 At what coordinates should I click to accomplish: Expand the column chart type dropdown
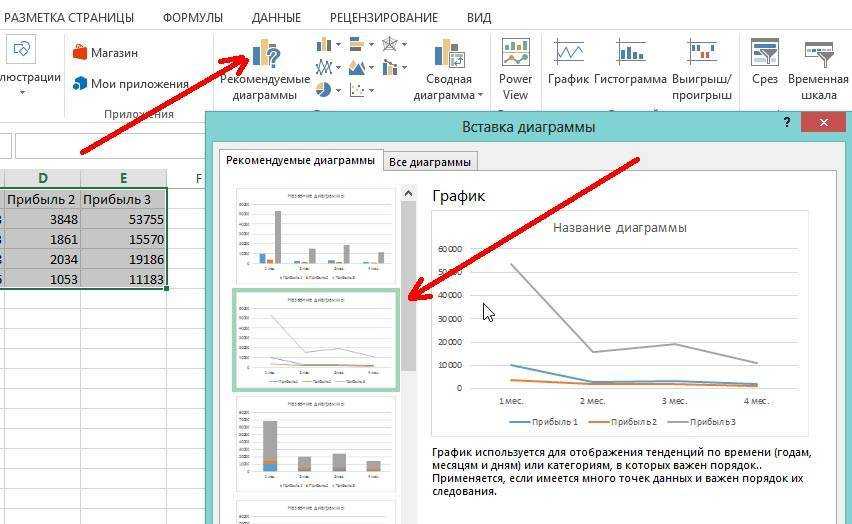pyautogui.click(x=339, y=45)
